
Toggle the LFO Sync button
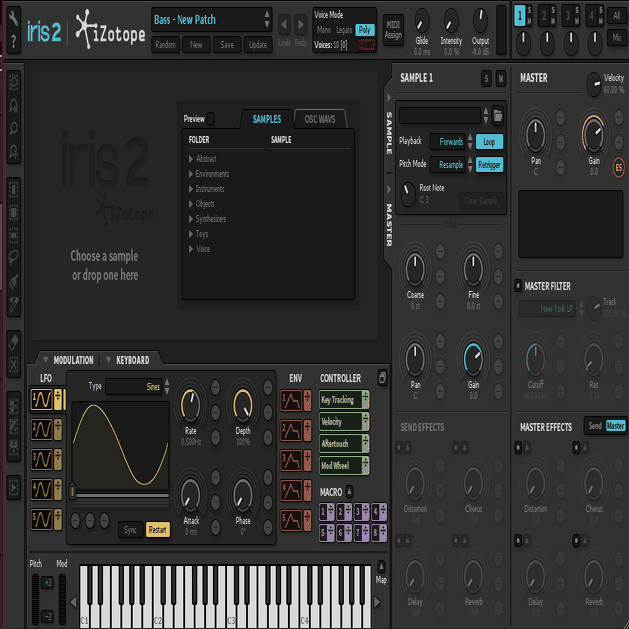point(130,530)
